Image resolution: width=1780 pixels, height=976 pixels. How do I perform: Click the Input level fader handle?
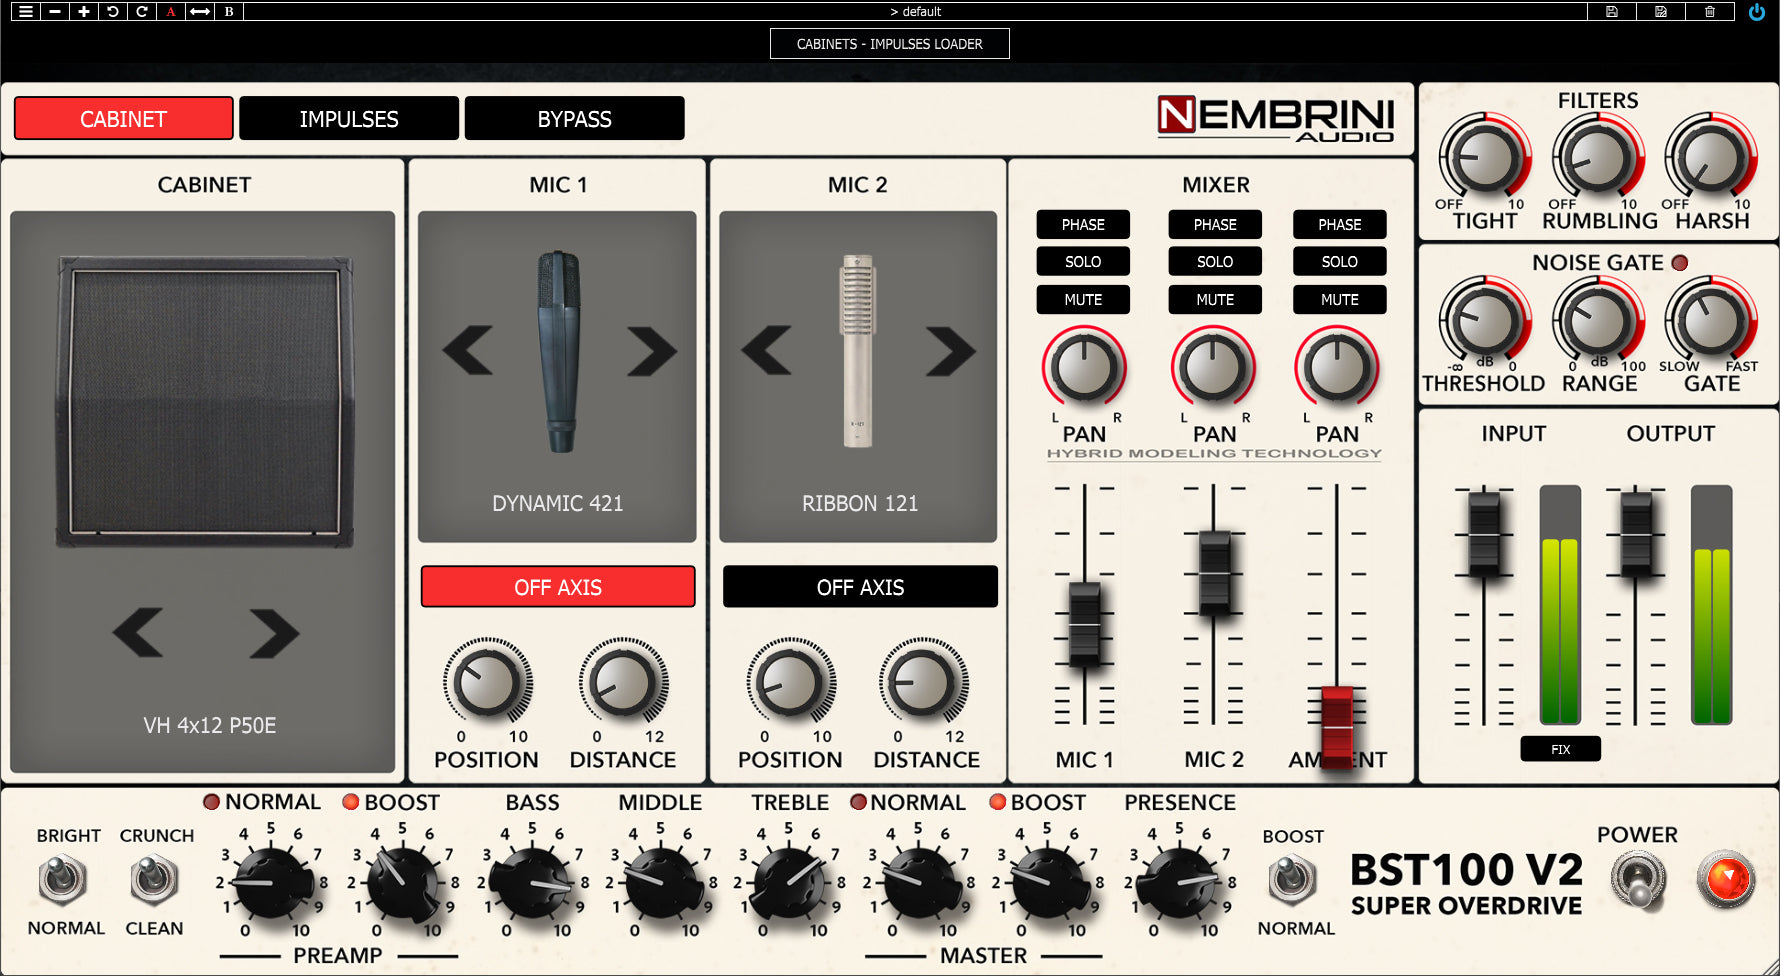[x=1484, y=534]
